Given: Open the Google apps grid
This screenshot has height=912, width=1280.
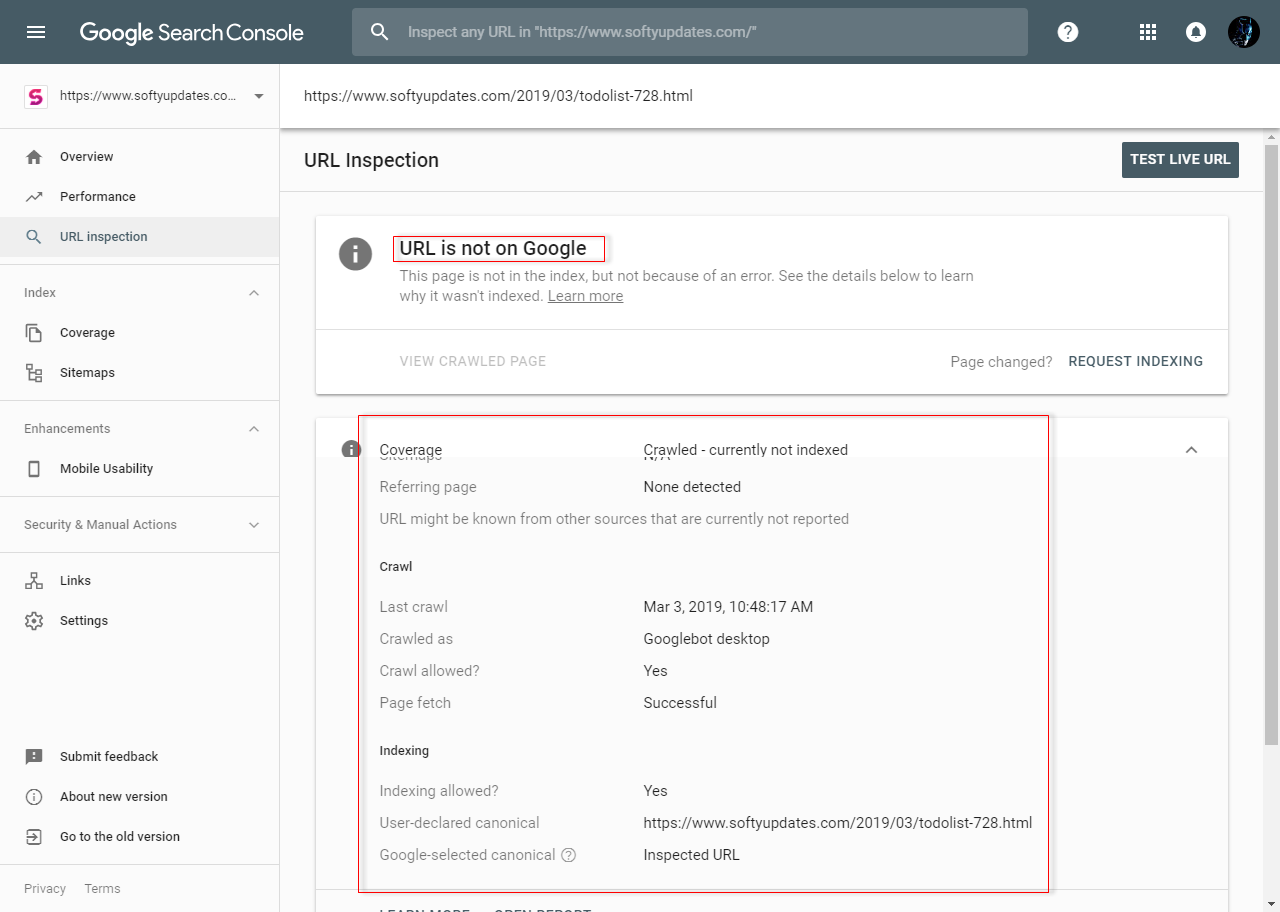Looking at the screenshot, I should 1148,32.
